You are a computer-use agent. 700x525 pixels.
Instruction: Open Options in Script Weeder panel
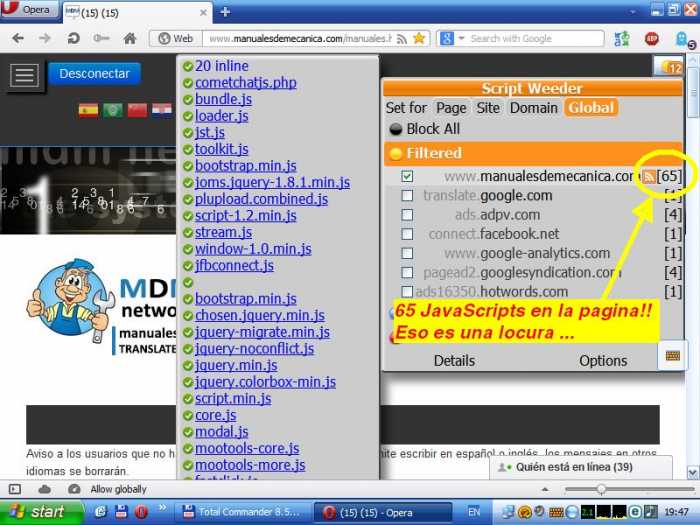(603, 361)
